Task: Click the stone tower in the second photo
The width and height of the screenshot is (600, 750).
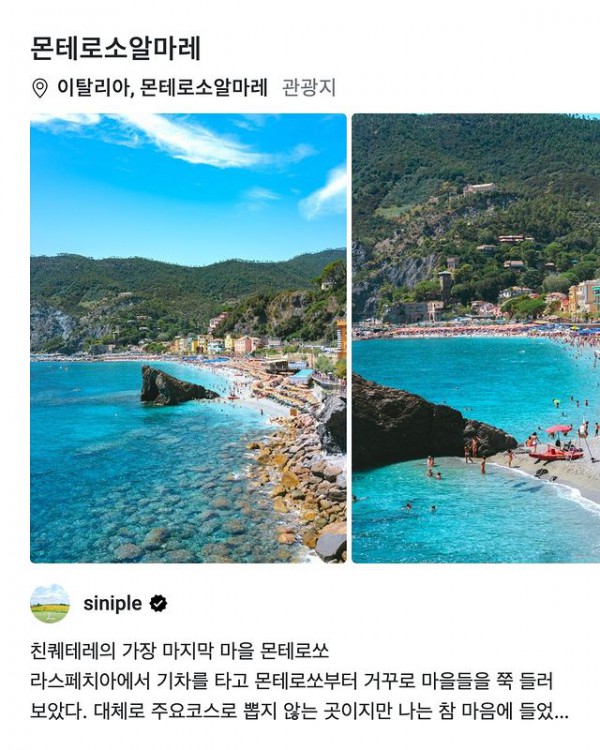Action: coord(445,286)
